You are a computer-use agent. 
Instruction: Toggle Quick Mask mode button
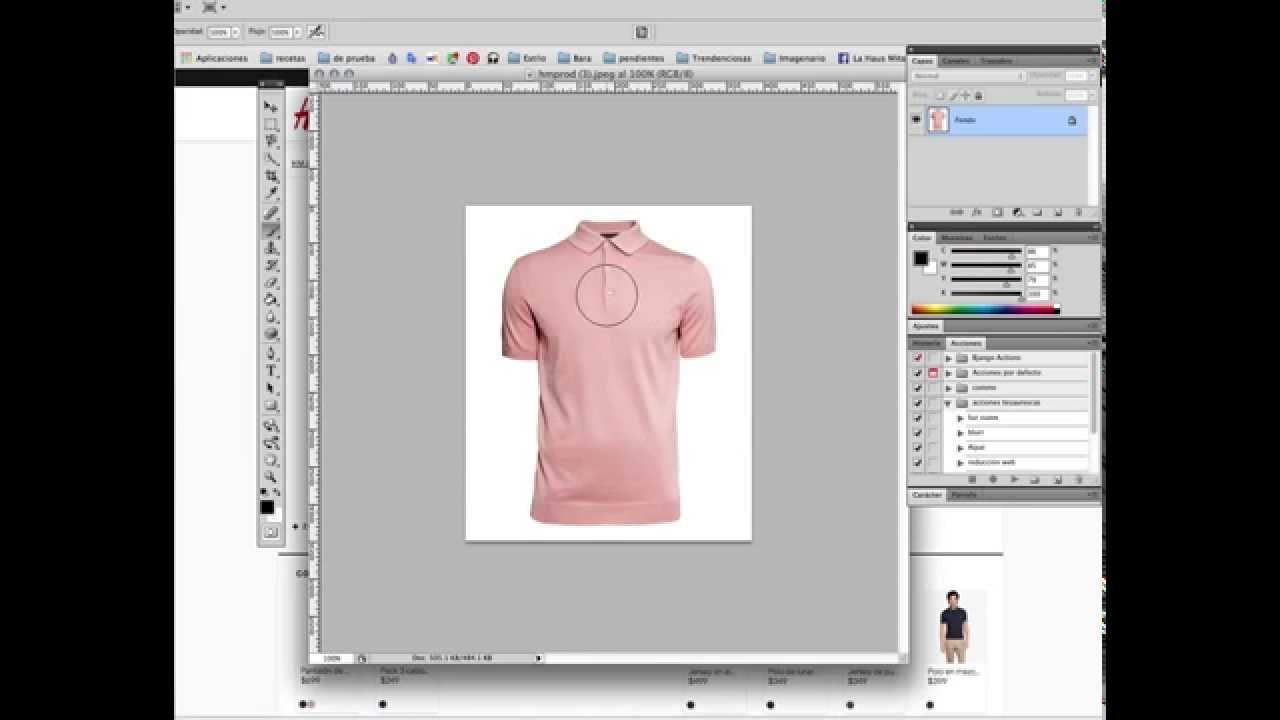271,532
